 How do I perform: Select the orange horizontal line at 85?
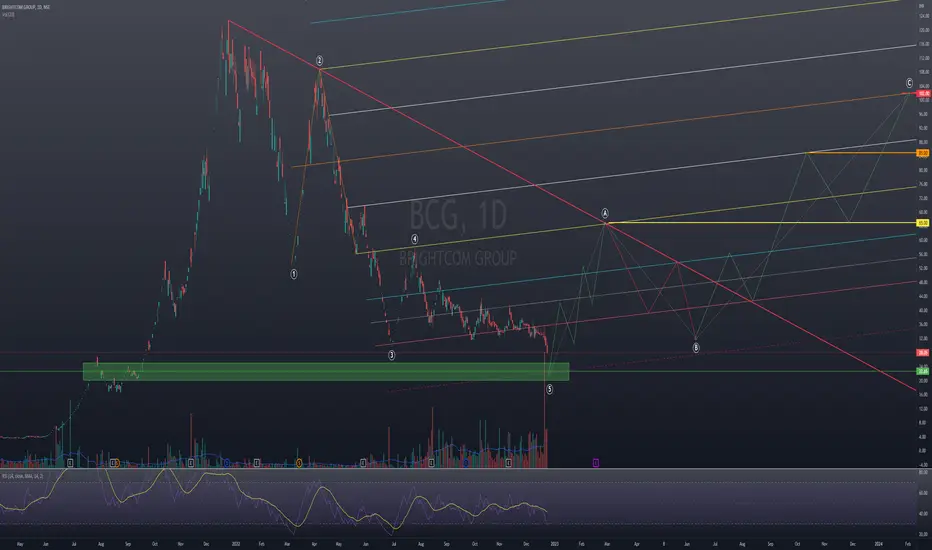tap(861, 153)
